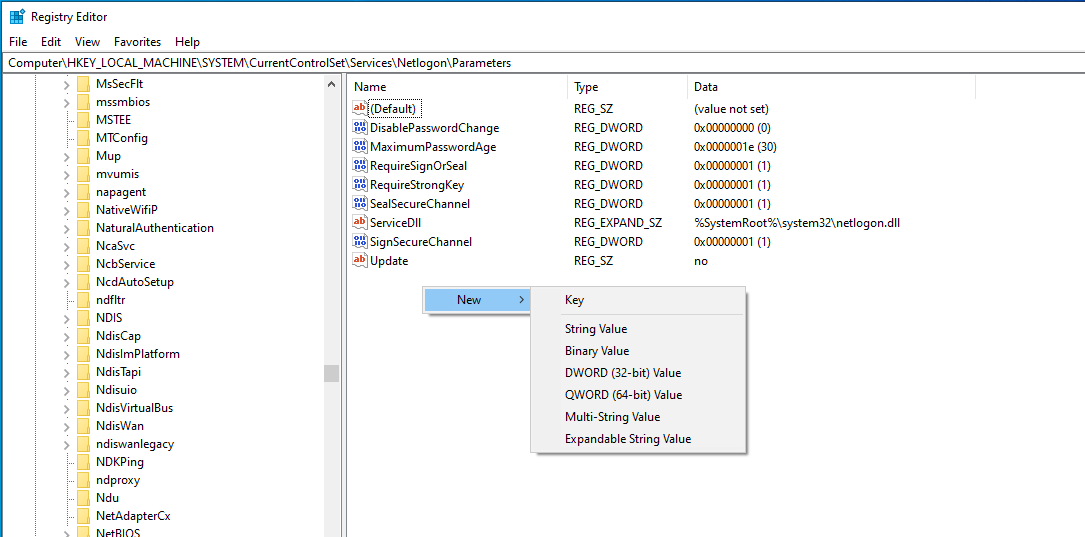Click the DWORD icon beside SealSecureChannel

[x=360, y=203]
